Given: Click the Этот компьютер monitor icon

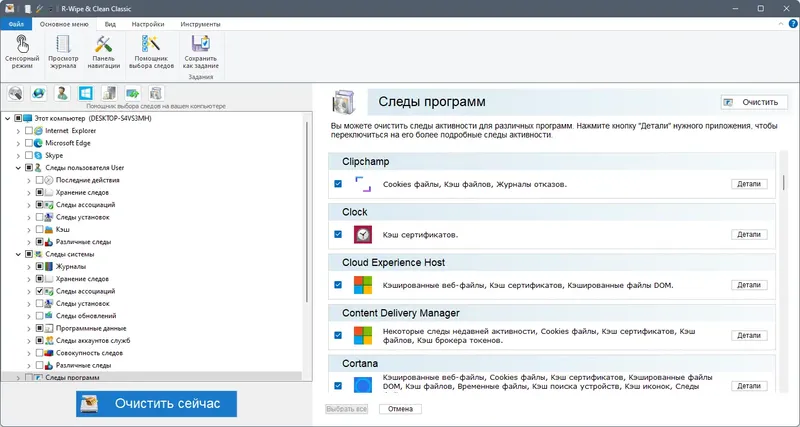Looking at the screenshot, I should [28, 118].
